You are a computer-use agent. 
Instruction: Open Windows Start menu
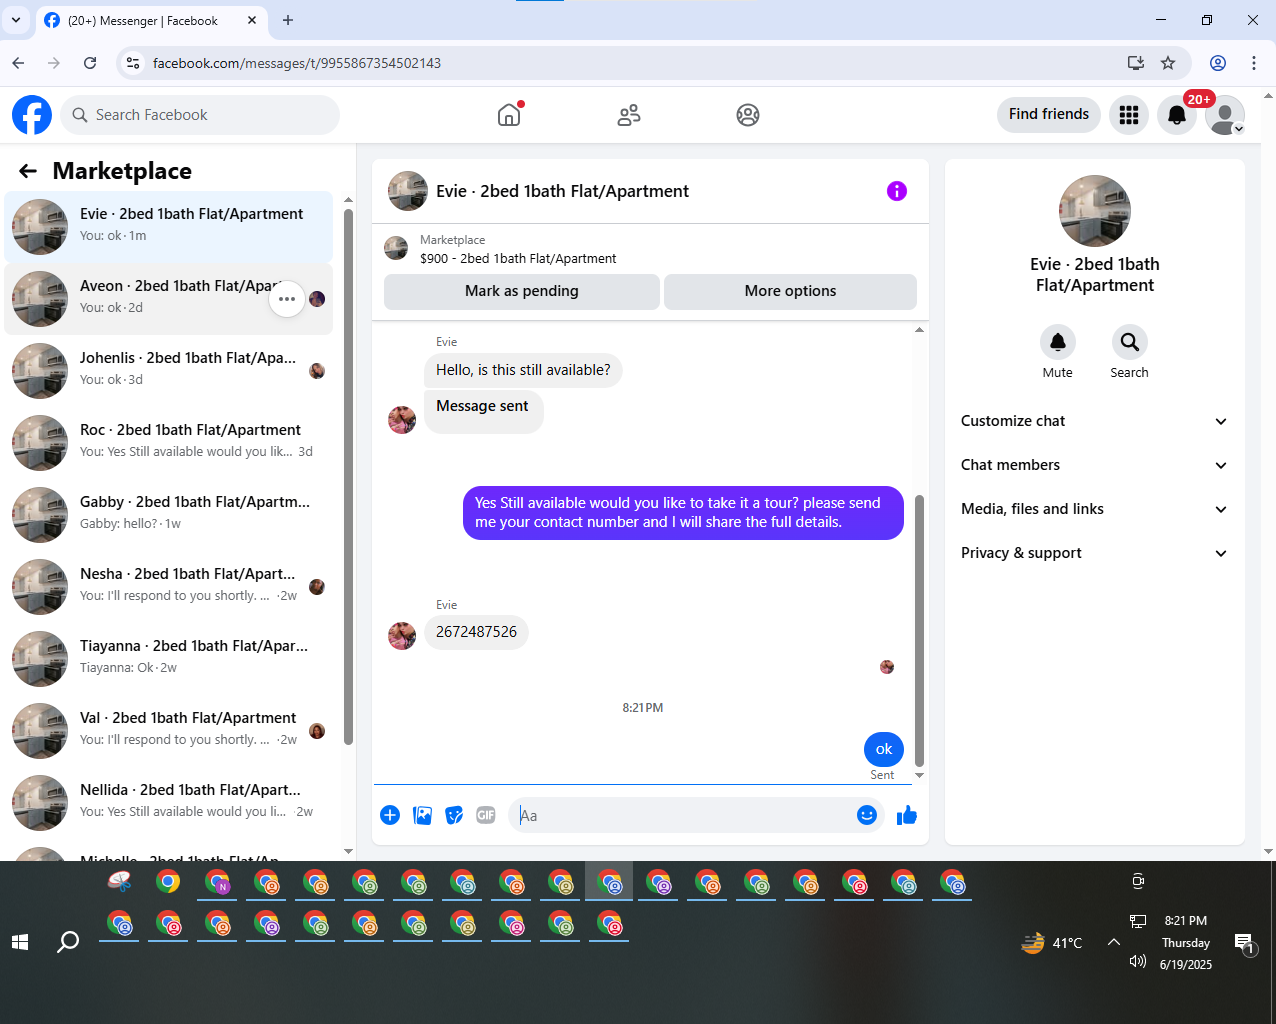(19, 942)
